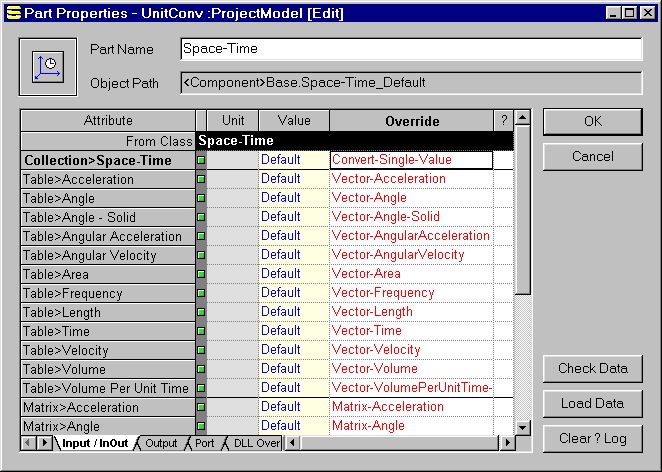Click the Clear ? Log button
662x472 pixels.
(592, 438)
